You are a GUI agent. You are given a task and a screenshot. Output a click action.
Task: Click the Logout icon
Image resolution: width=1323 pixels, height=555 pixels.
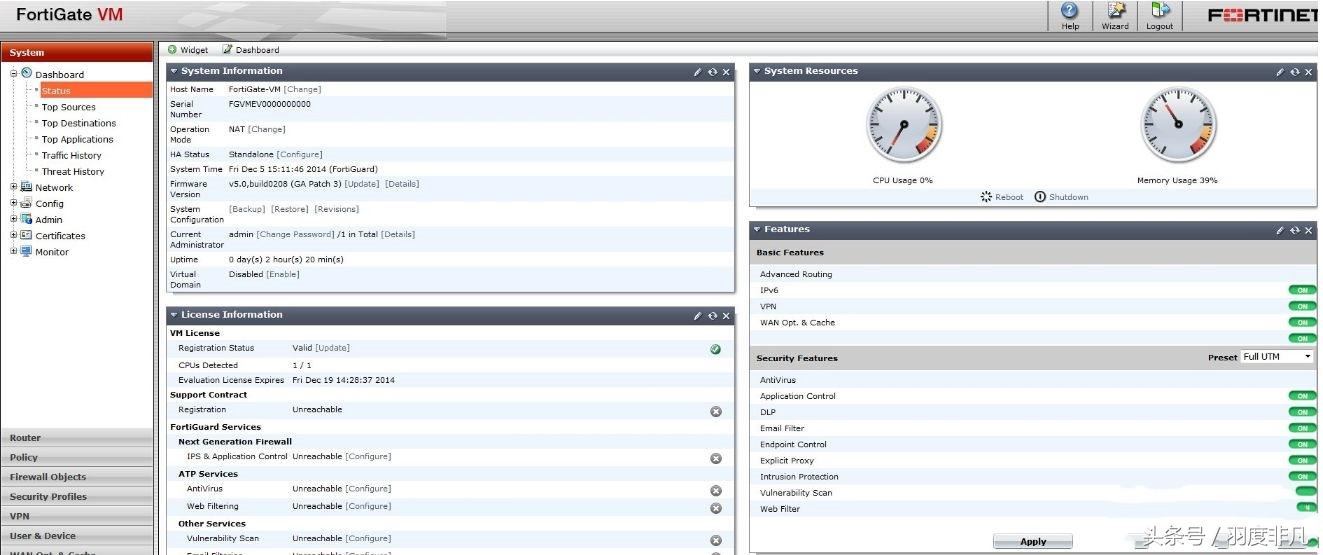pyautogui.click(x=1160, y=12)
